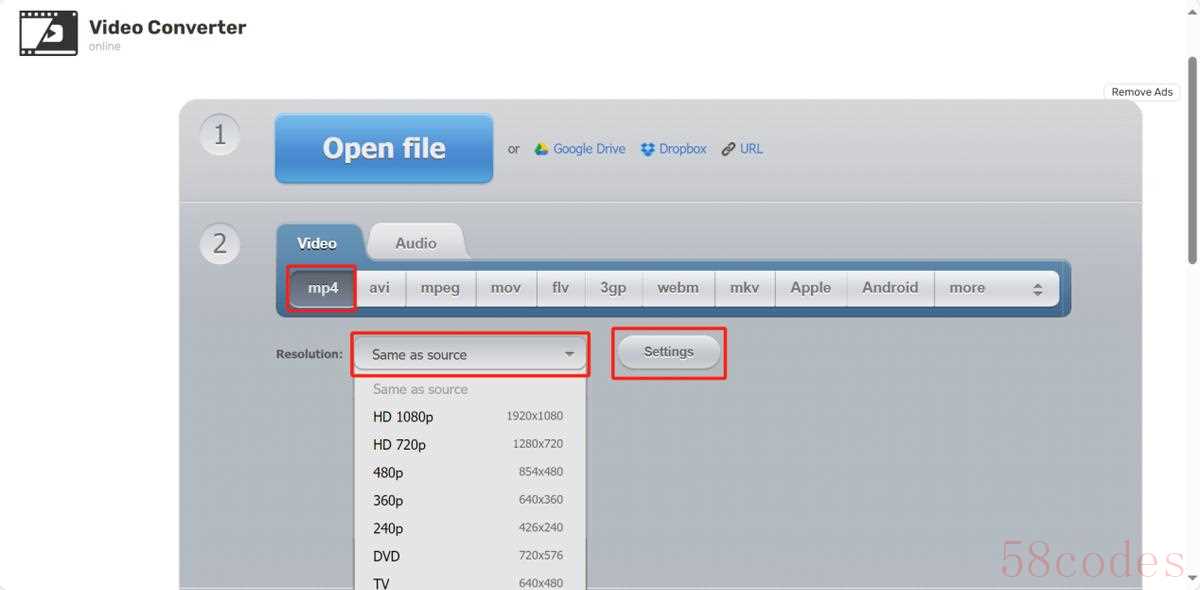Click the URL chain link icon
The height and width of the screenshot is (590, 1200).
[729, 149]
